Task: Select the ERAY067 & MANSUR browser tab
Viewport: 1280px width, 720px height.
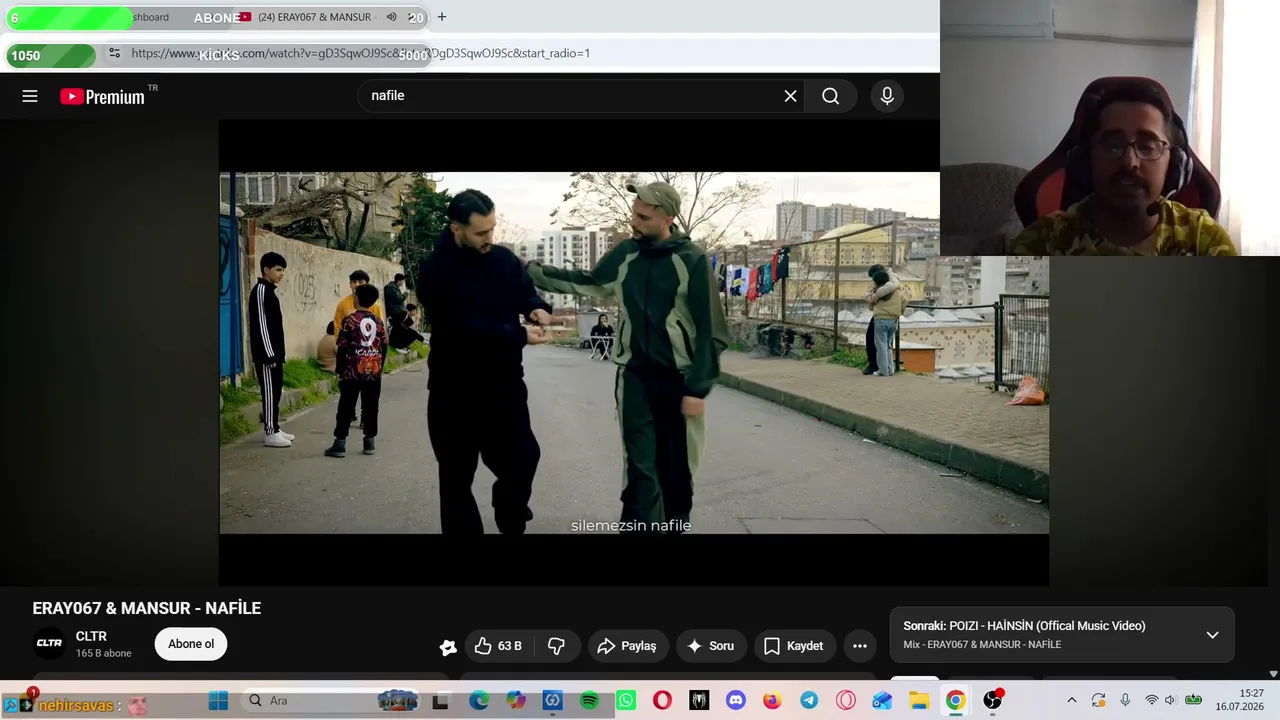Action: (x=315, y=17)
